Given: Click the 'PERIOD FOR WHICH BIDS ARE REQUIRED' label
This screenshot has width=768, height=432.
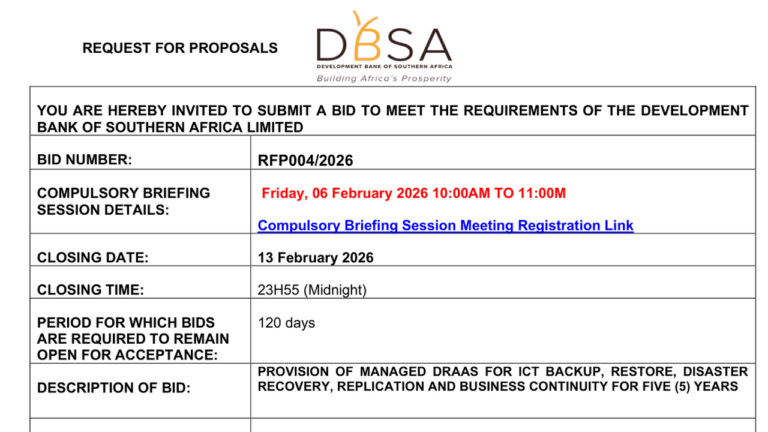Looking at the screenshot, I should point(132,339).
